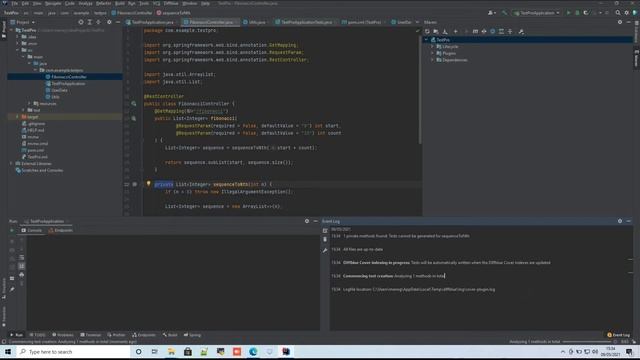Open Event Log button in status bar
The height and width of the screenshot is (360, 640).
pos(618,335)
